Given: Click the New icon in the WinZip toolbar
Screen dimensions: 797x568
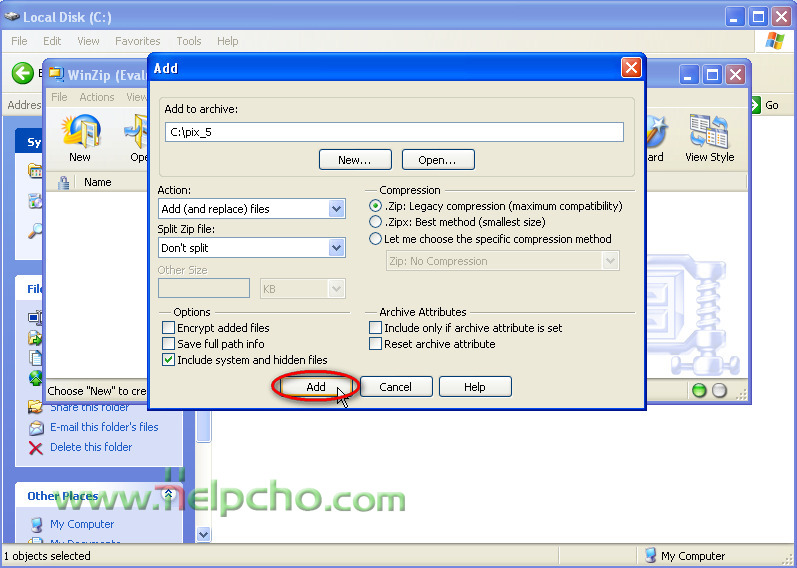Looking at the screenshot, I should pyautogui.click(x=80, y=138).
